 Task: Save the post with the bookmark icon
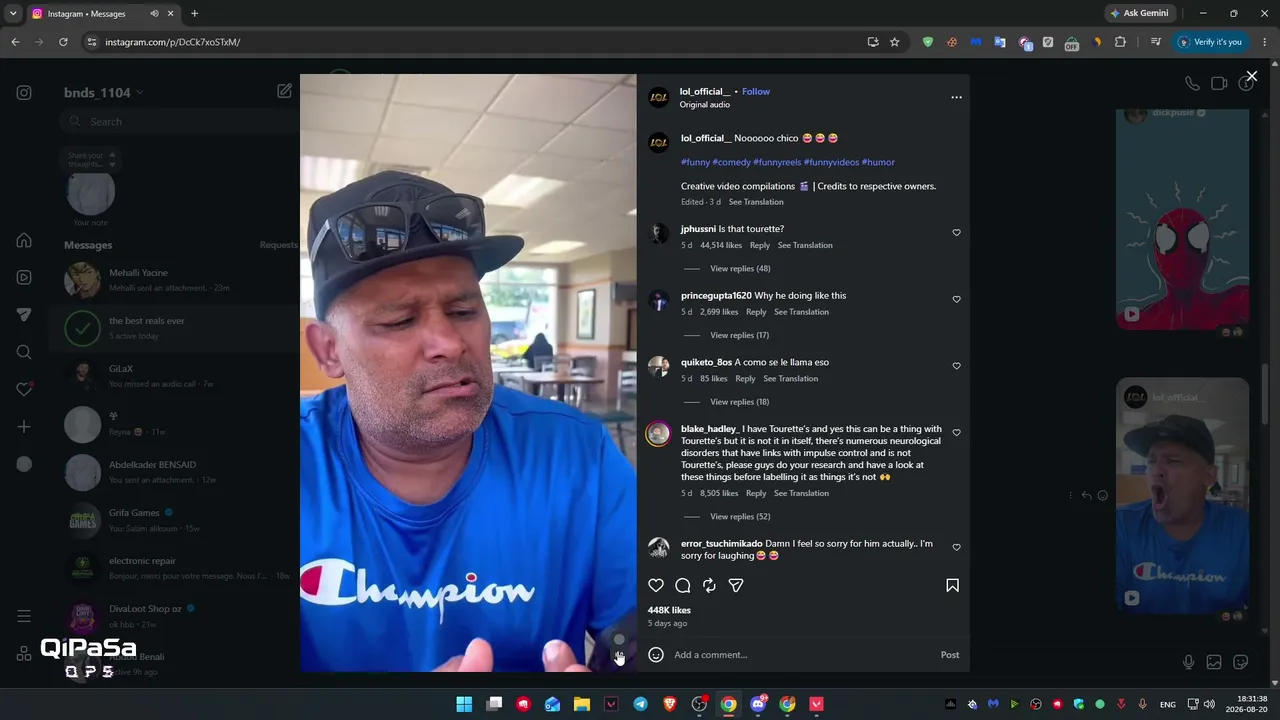[952, 585]
